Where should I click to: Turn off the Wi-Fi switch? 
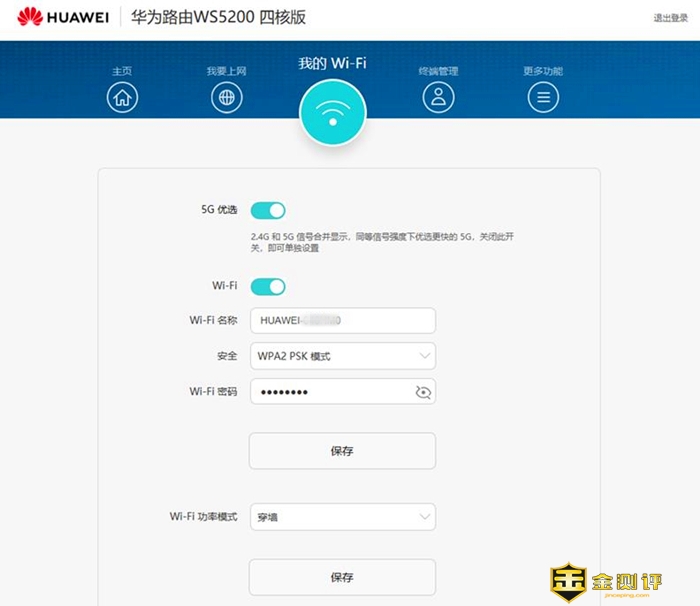pos(268,287)
